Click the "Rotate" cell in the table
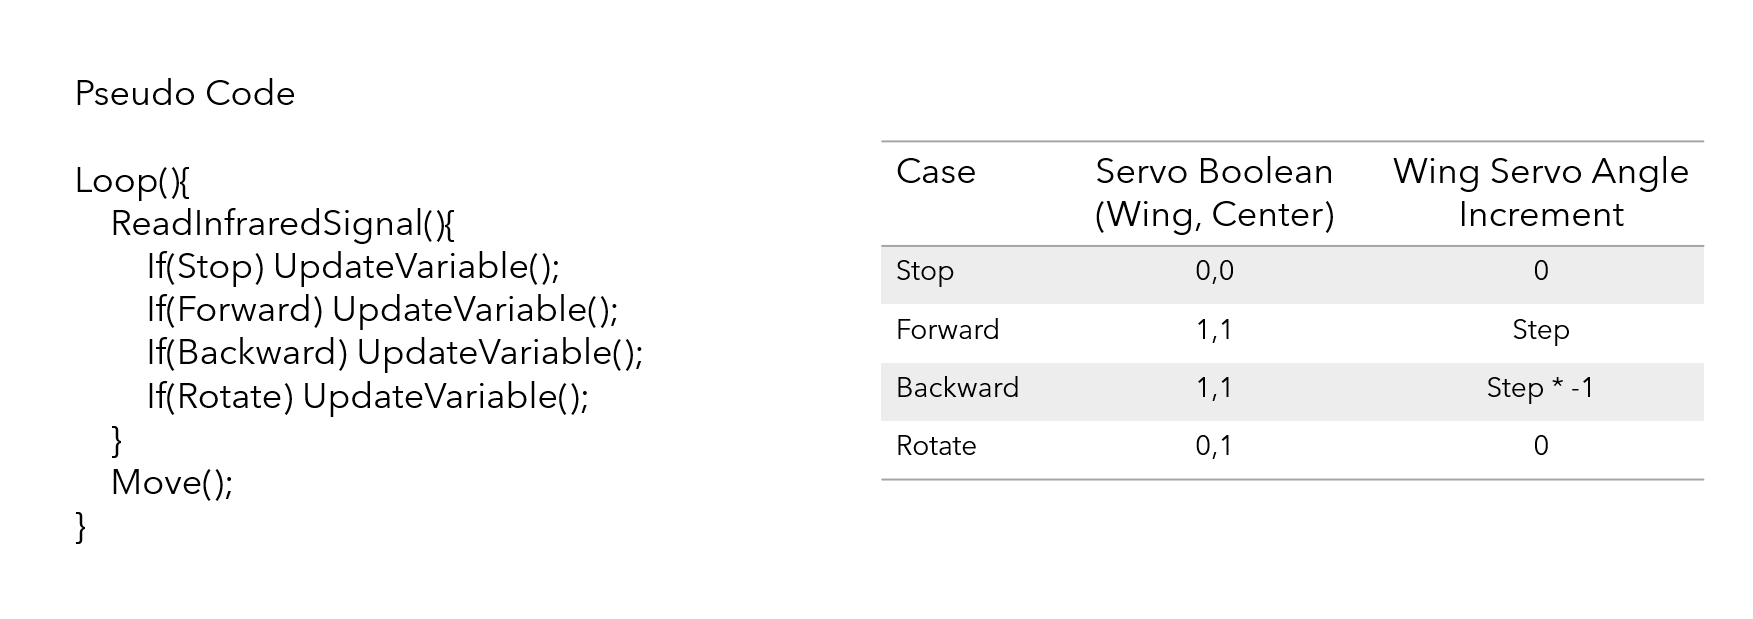The width and height of the screenshot is (1753, 619). tap(936, 446)
